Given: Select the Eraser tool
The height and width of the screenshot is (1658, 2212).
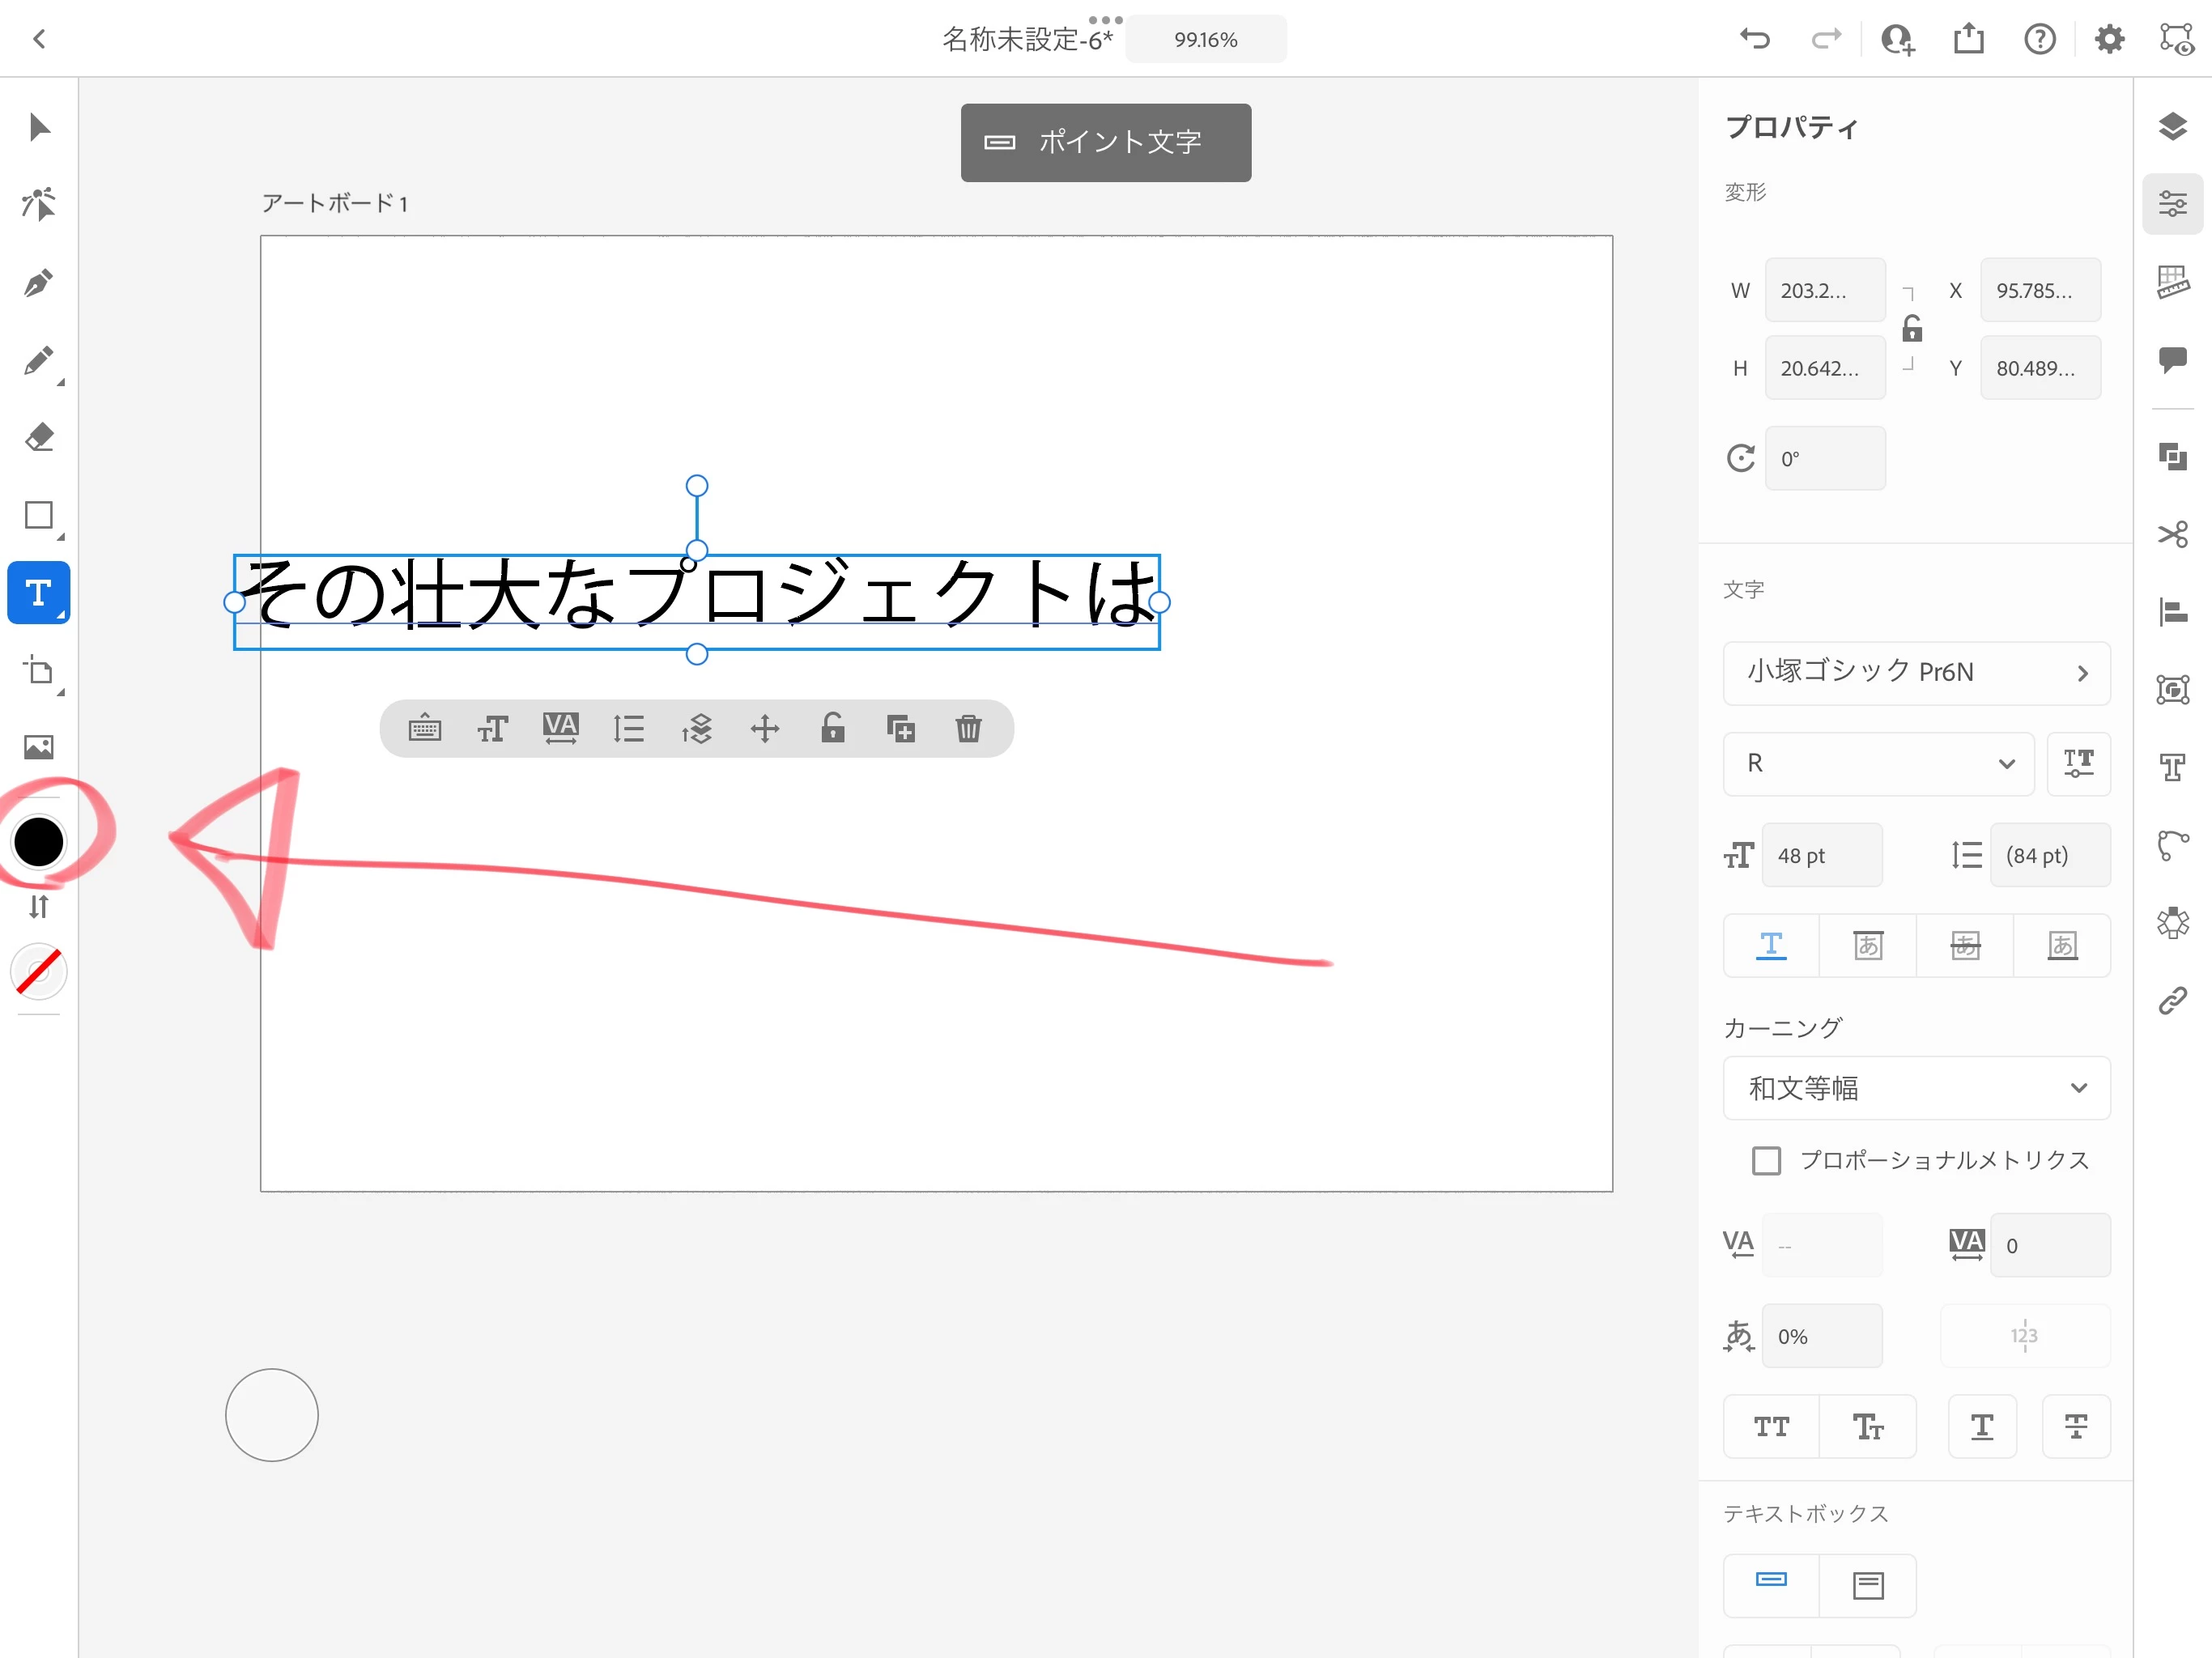Looking at the screenshot, I should point(38,437).
